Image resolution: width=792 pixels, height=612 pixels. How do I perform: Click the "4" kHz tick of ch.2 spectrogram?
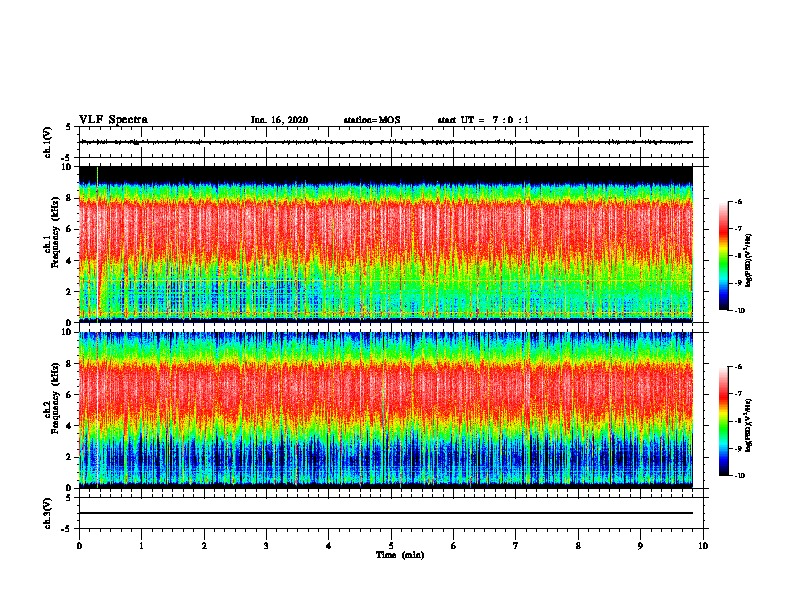[70, 426]
